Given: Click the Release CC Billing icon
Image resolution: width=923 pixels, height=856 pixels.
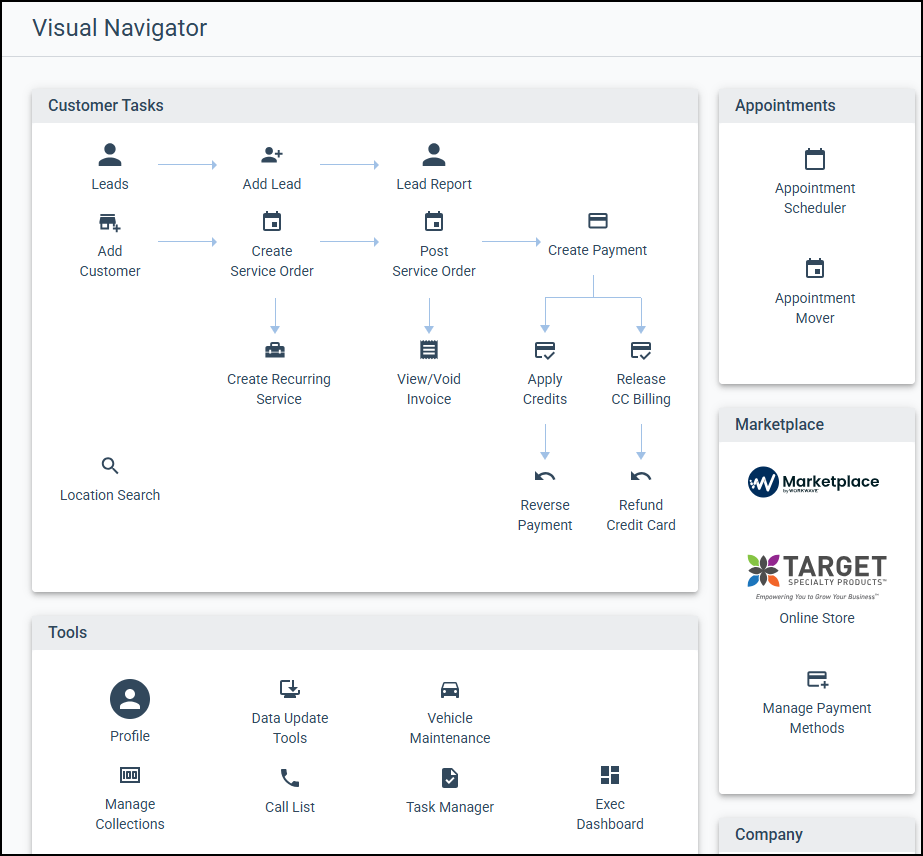Looking at the screenshot, I should [641, 350].
